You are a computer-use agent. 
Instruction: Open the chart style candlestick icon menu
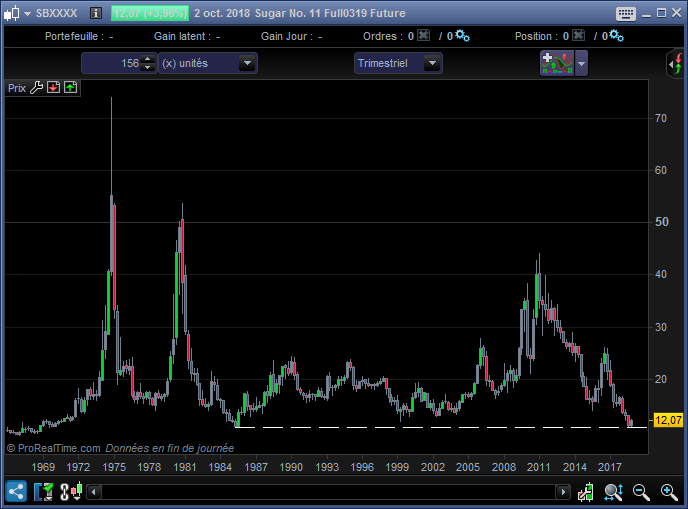[12, 13]
